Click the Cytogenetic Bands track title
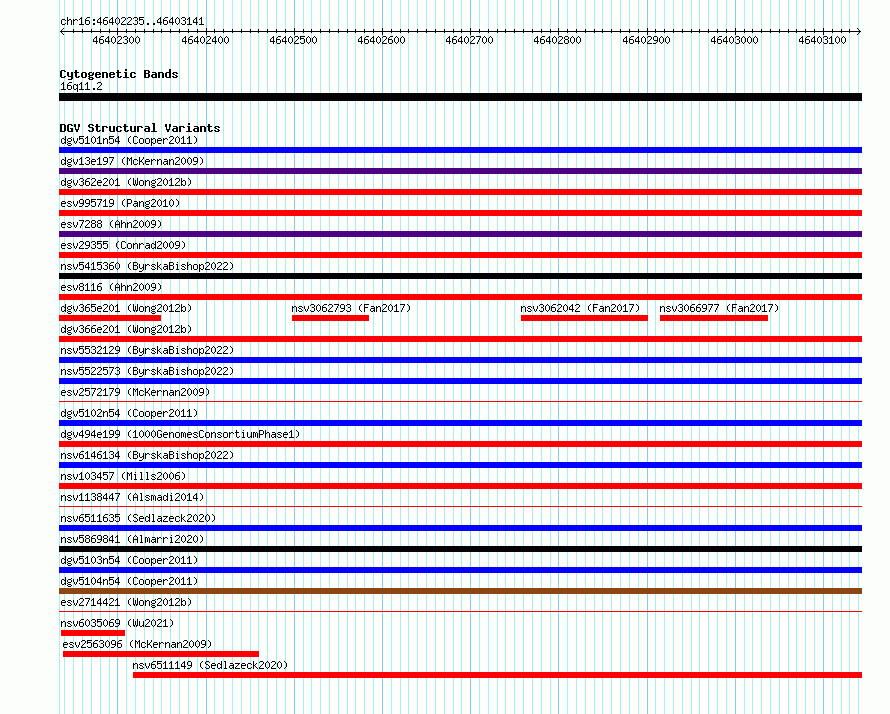The width and height of the screenshot is (890, 714). [x=119, y=74]
